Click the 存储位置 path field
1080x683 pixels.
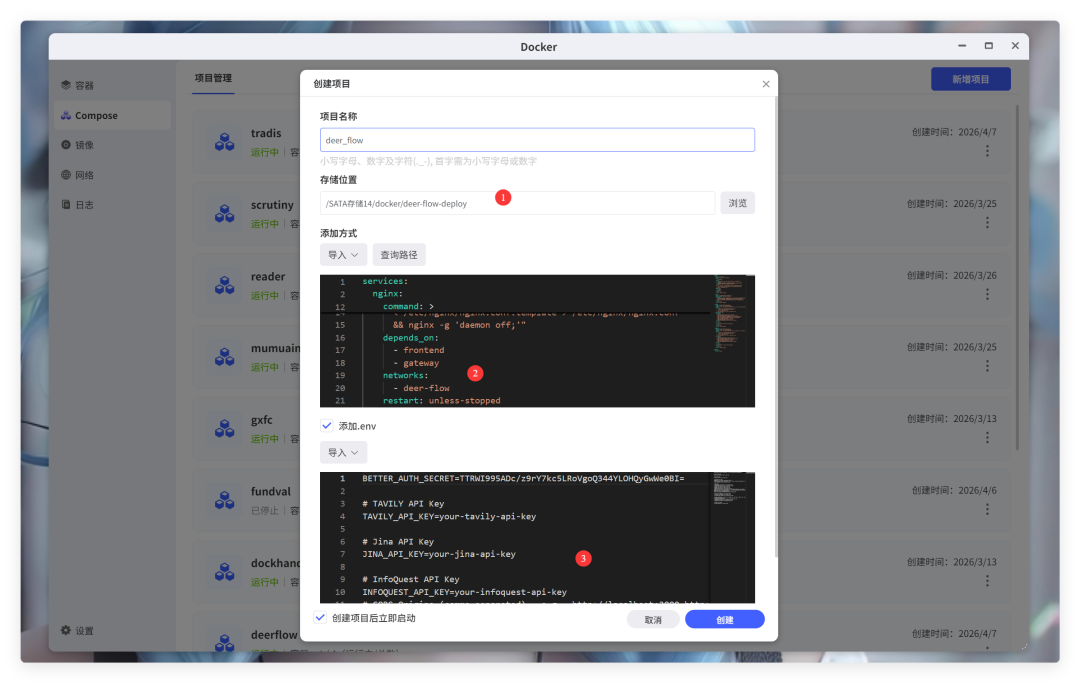pyautogui.click(x=517, y=203)
